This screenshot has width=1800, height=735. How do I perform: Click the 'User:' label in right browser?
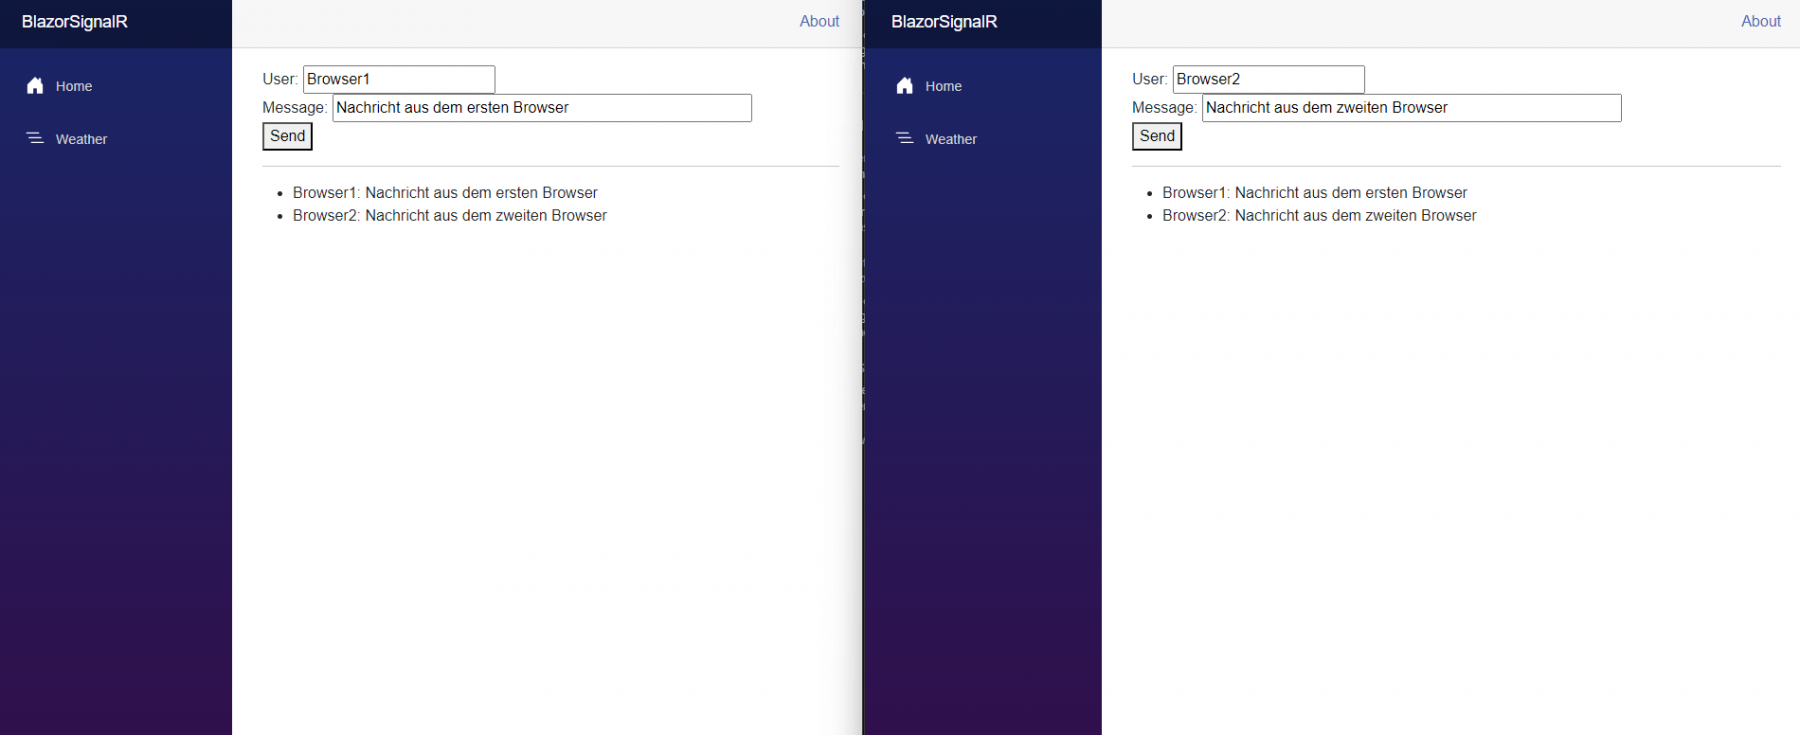pyautogui.click(x=1150, y=79)
